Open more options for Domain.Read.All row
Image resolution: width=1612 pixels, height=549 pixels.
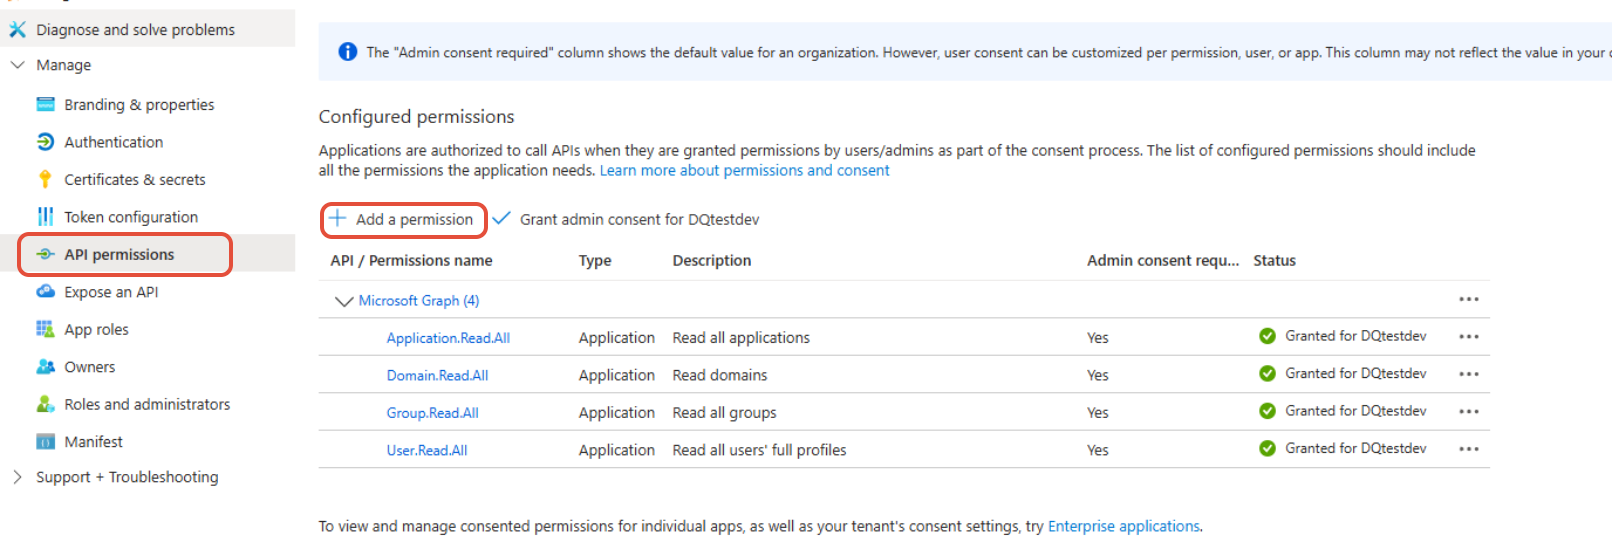pos(1468,374)
